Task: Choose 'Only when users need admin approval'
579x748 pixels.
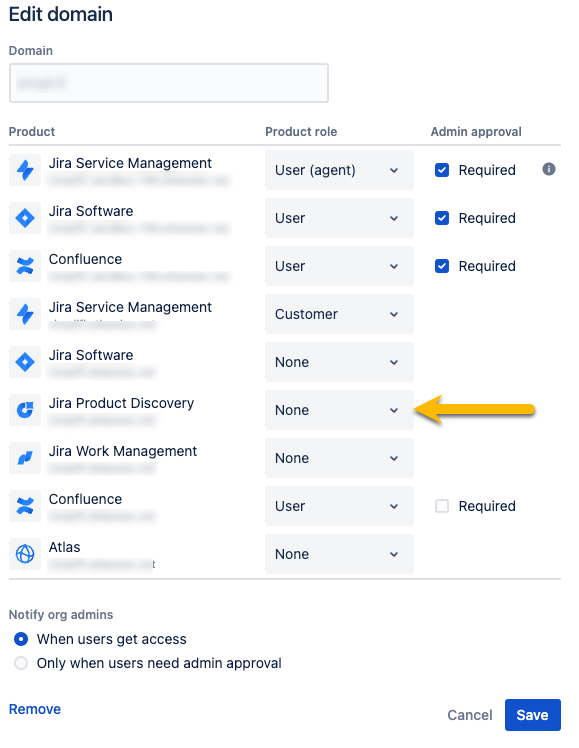Action: pos(21,663)
